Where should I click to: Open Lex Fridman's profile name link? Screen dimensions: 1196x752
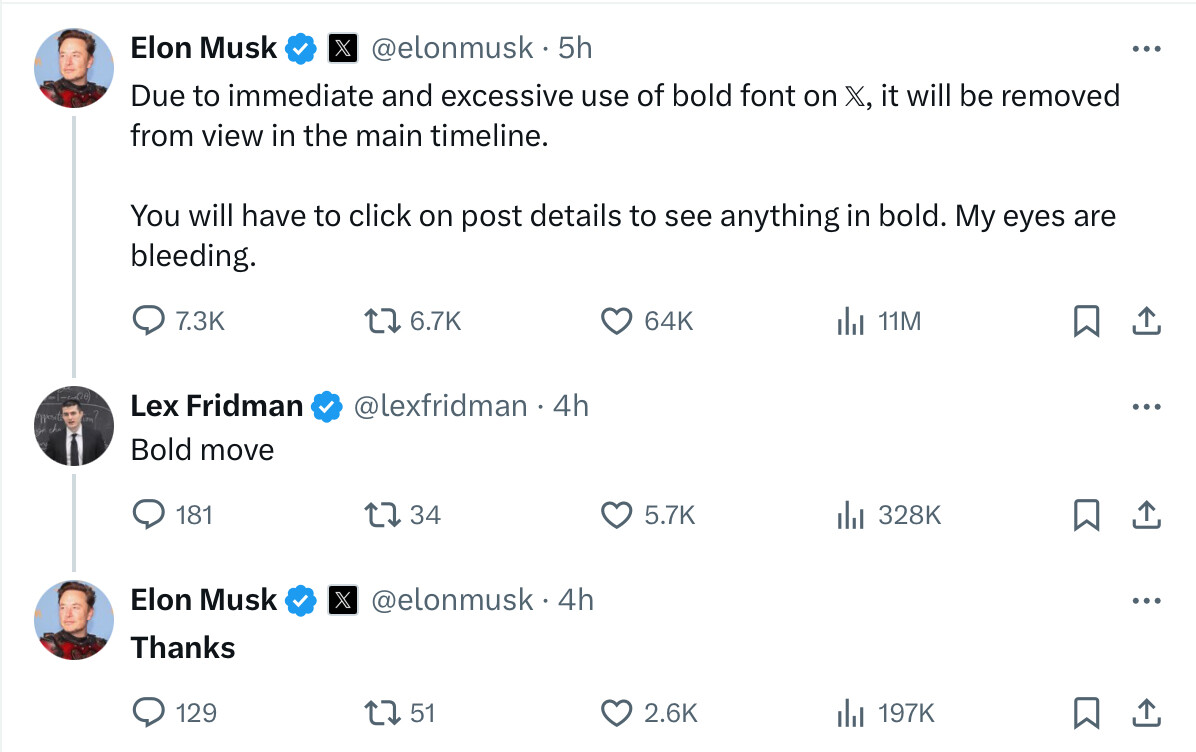point(217,406)
